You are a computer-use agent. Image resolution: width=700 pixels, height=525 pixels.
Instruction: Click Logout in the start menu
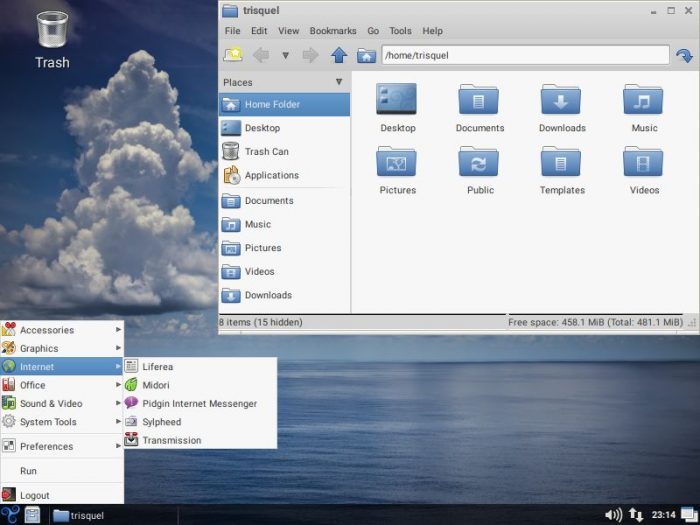(x=34, y=495)
